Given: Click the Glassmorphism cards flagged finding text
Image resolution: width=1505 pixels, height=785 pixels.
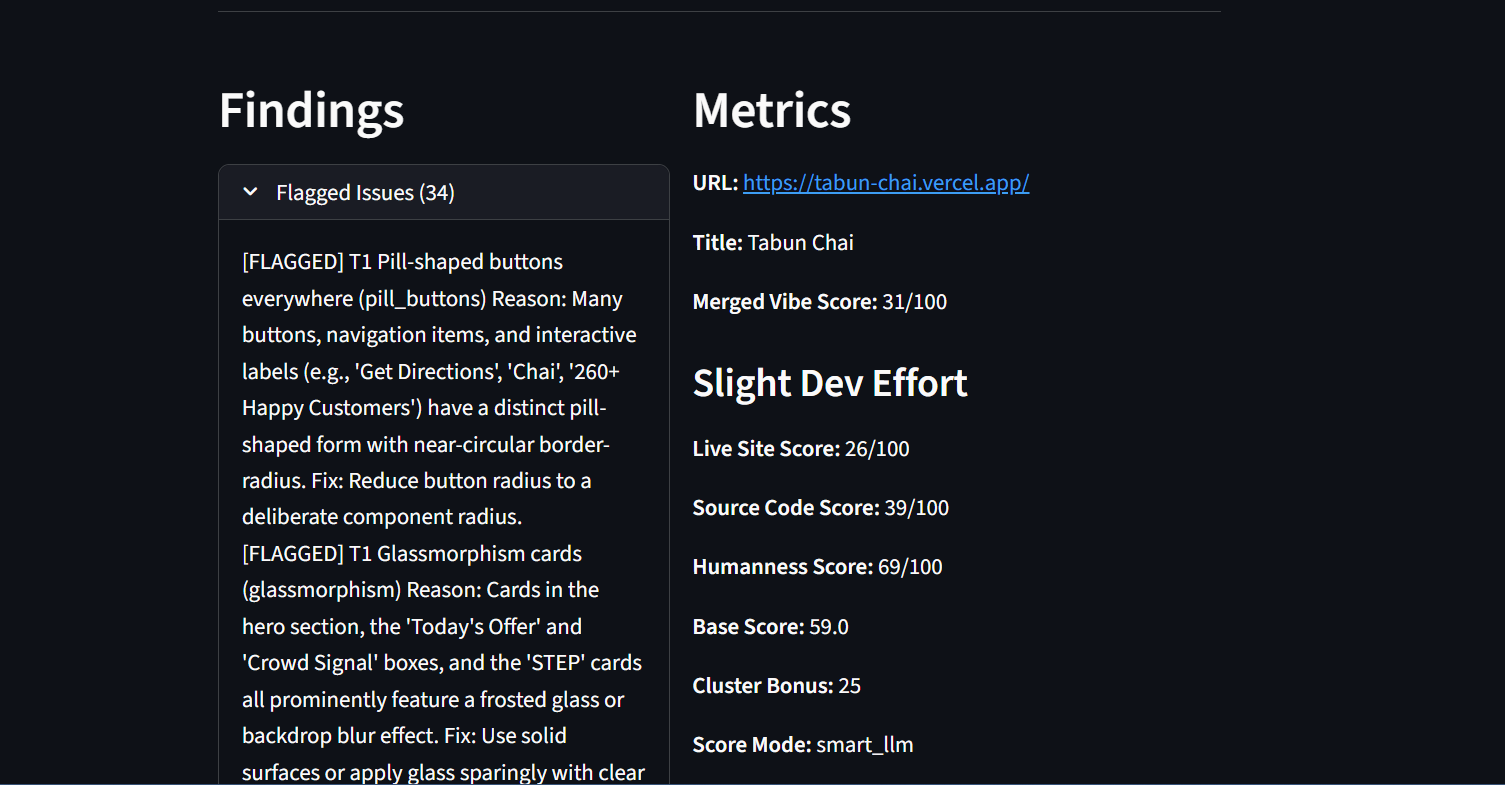Looking at the screenshot, I should pos(443,663).
